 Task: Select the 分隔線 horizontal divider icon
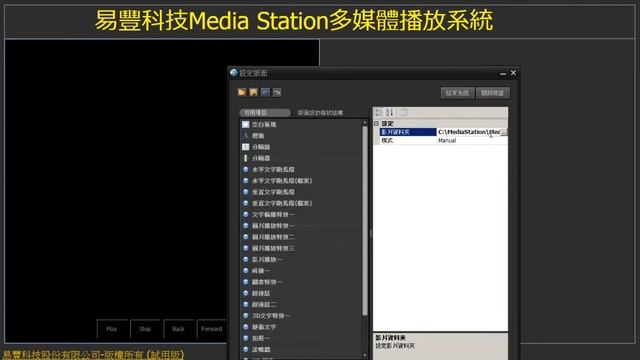[245, 147]
